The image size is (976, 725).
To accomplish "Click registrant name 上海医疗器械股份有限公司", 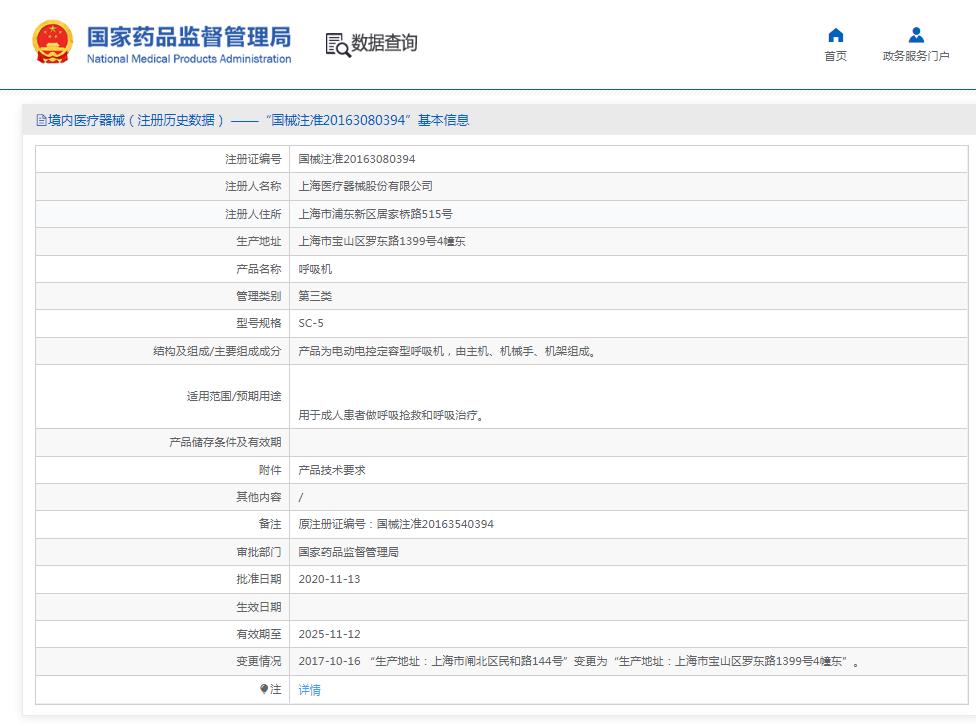I will click(x=366, y=187).
